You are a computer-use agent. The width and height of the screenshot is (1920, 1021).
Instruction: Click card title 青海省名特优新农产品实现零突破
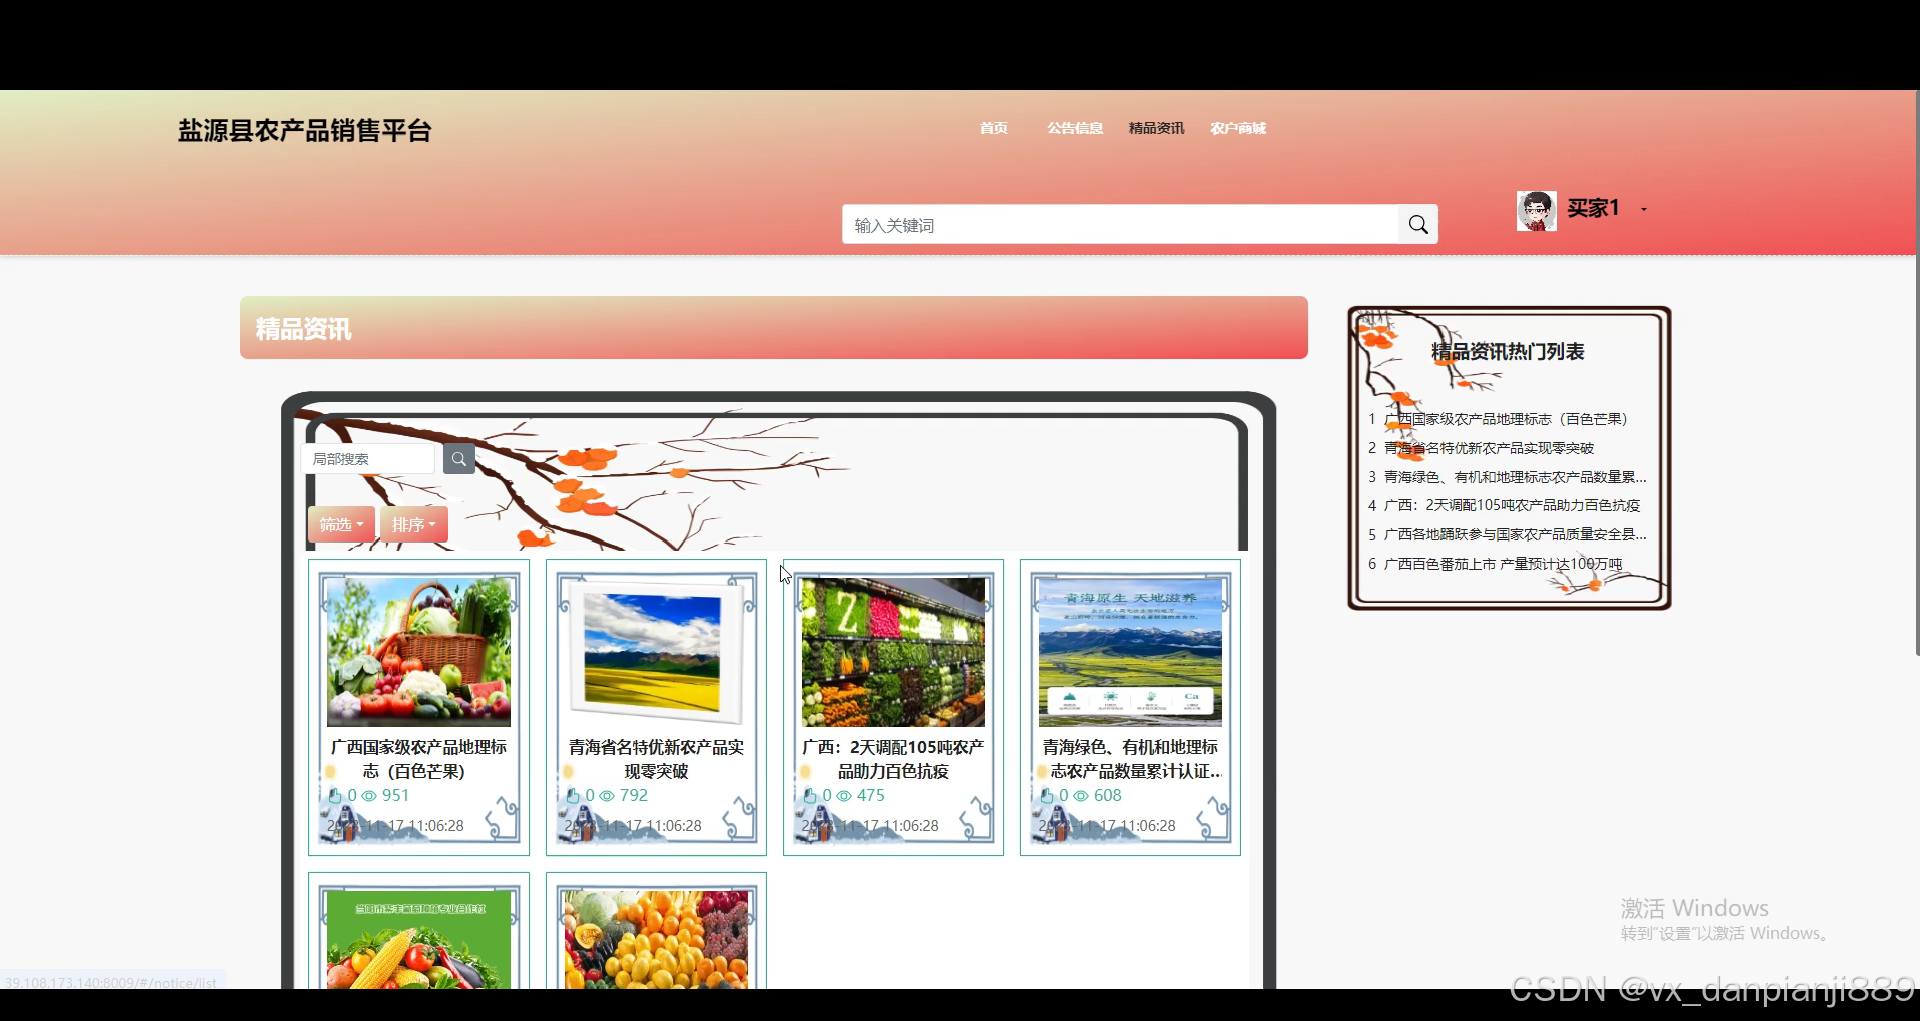click(656, 759)
